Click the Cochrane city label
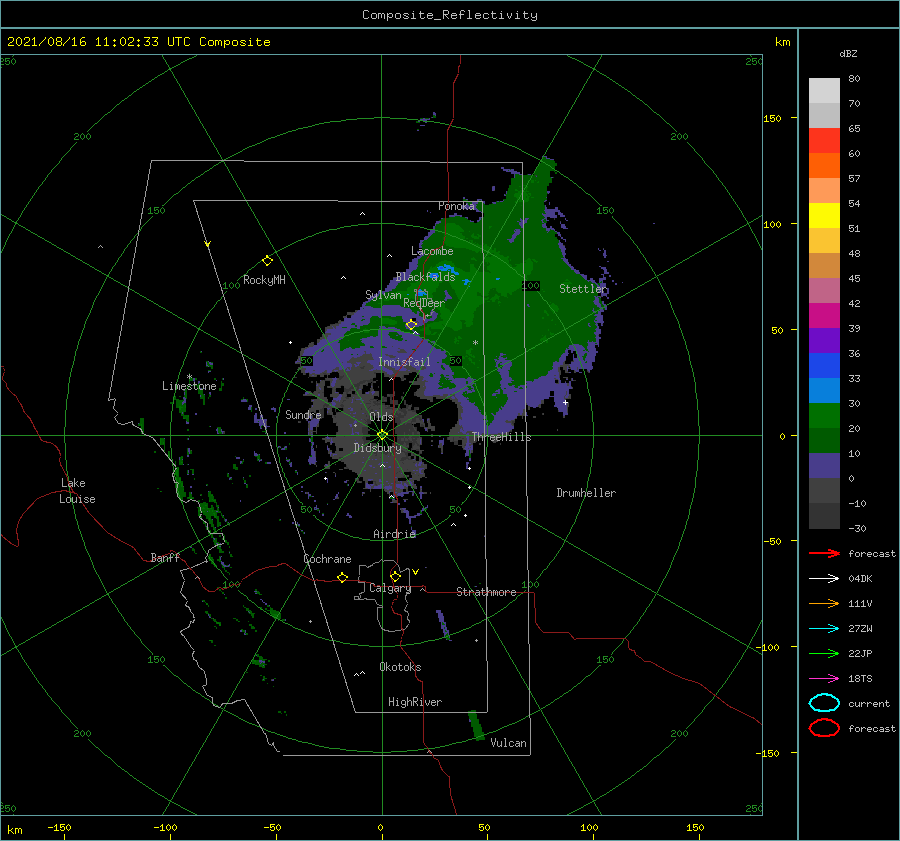Image resolution: width=900 pixels, height=841 pixels. click(327, 559)
